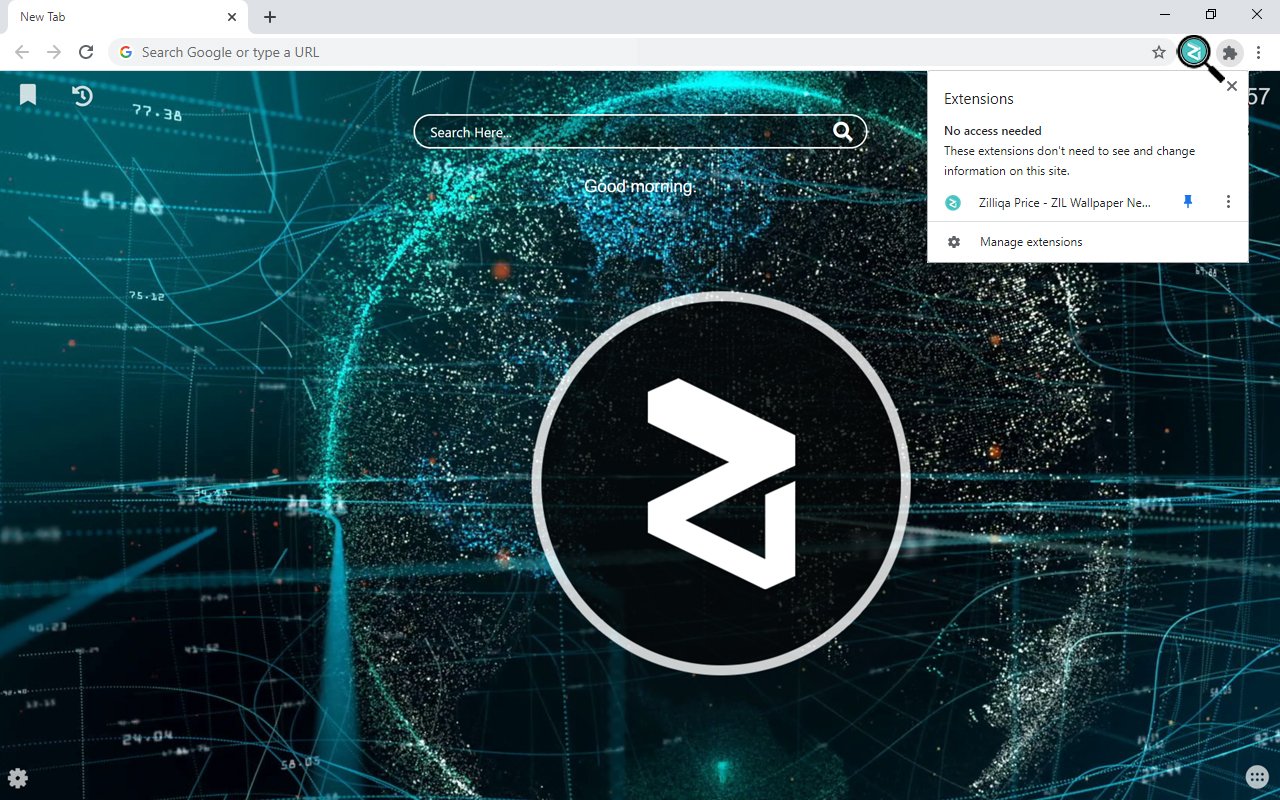Viewport: 1280px width, 800px height.
Task: Reload the current page
Action: [86, 52]
